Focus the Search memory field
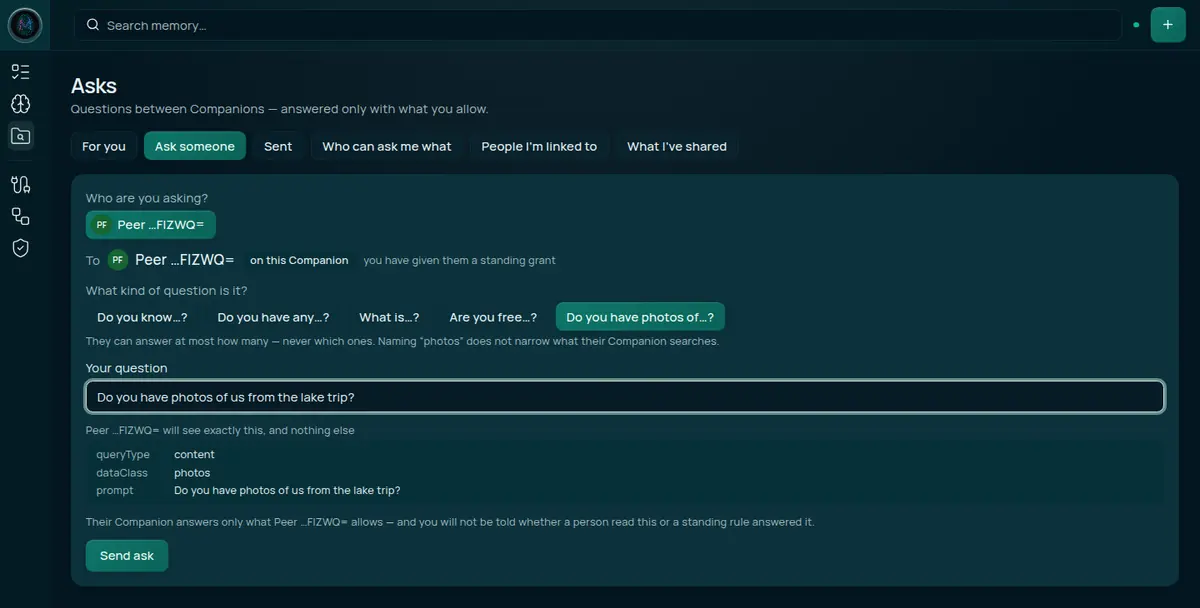This screenshot has height=608, width=1200. pos(599,25)
